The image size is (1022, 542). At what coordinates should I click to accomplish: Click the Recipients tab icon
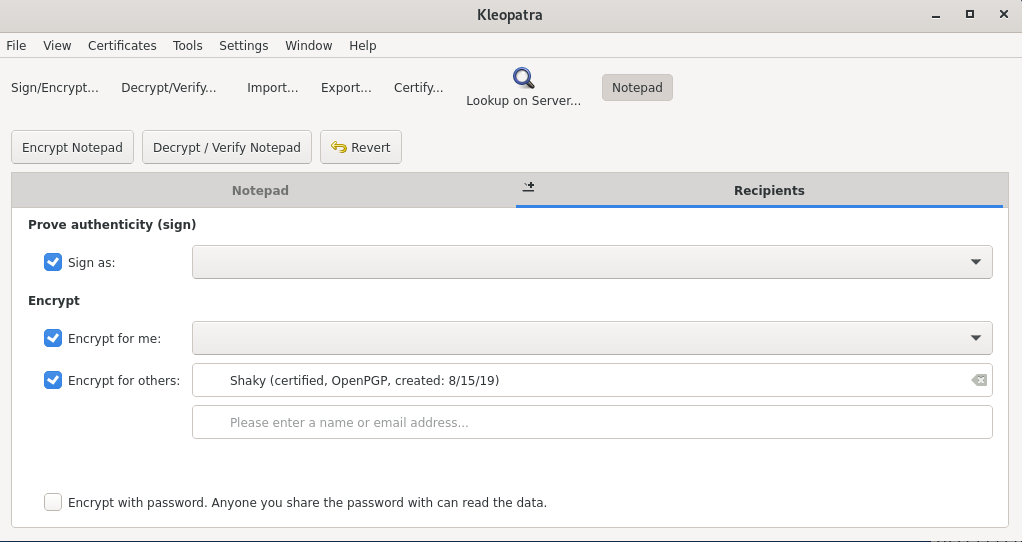529,187
